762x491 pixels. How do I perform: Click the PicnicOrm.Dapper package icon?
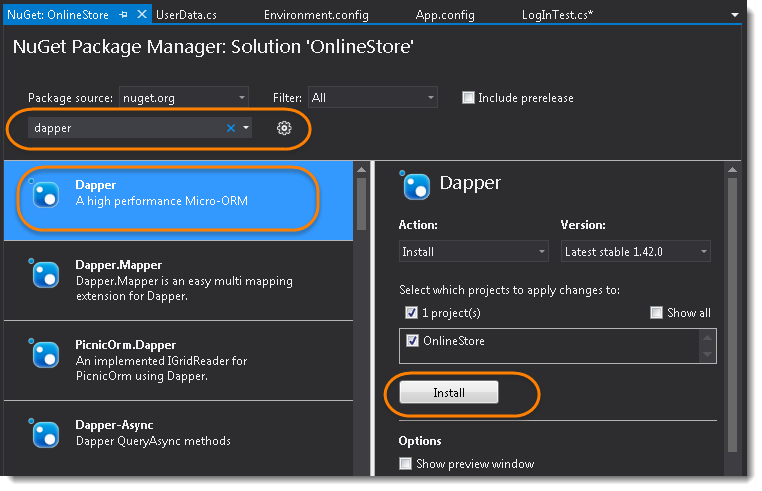pos(45,353)
